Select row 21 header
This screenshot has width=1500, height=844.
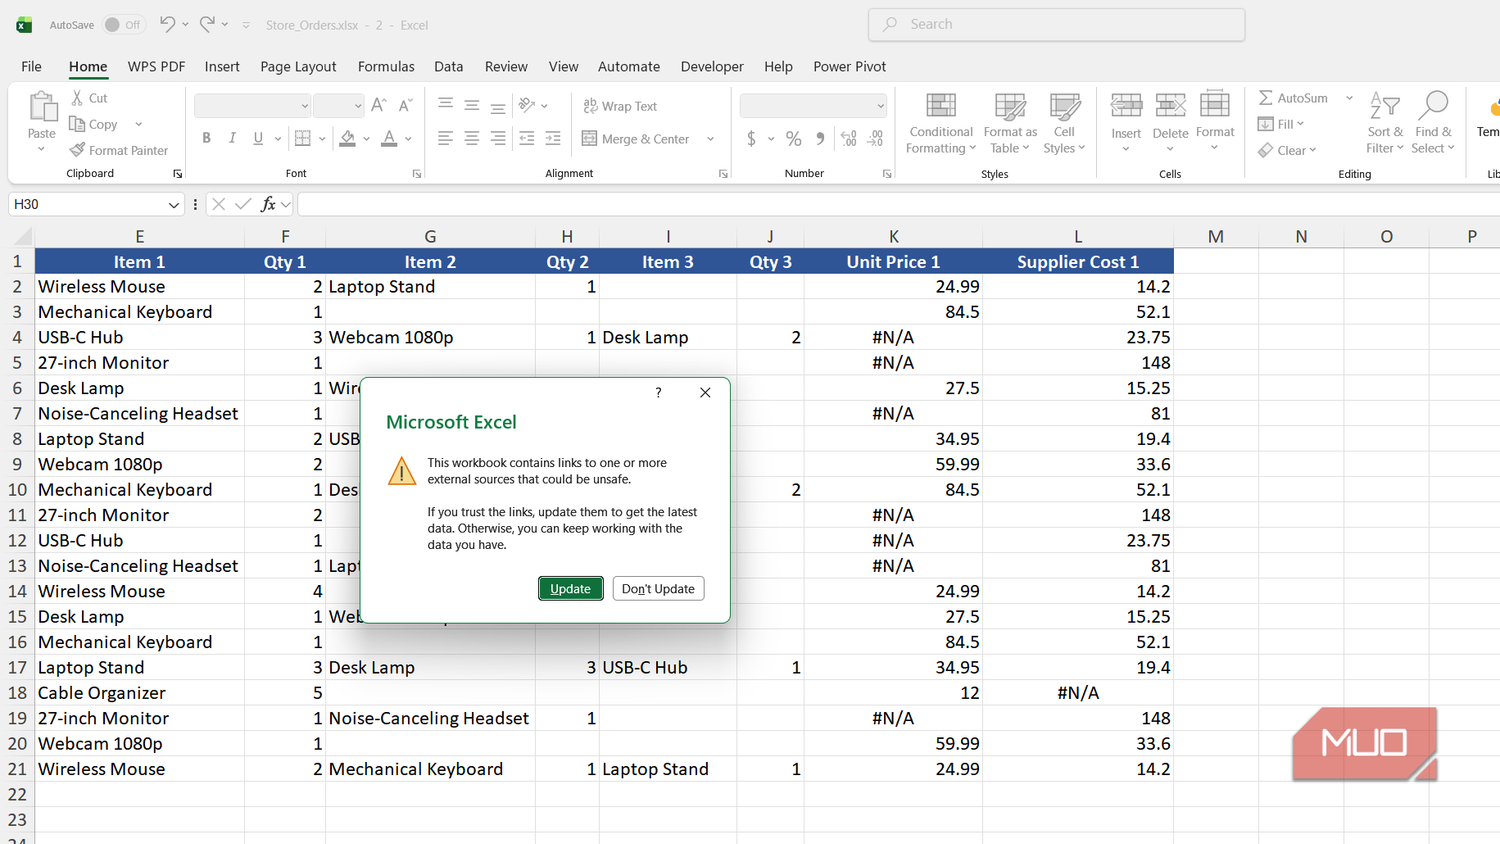[x=17, y=769]
